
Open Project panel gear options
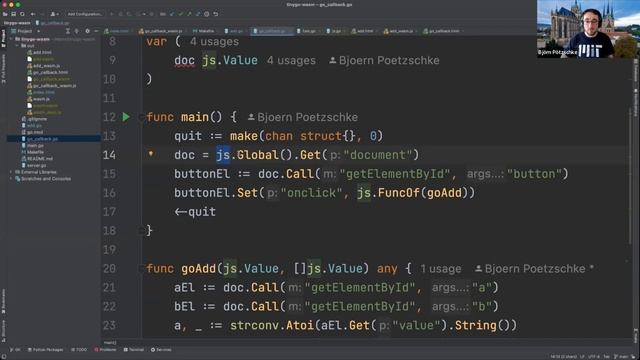coord(87,31)
